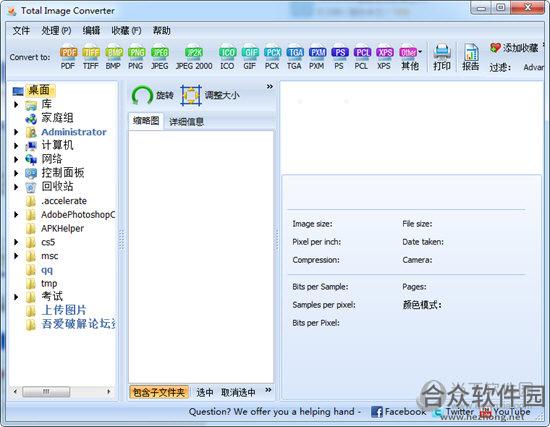The width and height of the screenshot is (550, 427).
Task: Switch to the 缩略图 tab
Action: point(146,121)
